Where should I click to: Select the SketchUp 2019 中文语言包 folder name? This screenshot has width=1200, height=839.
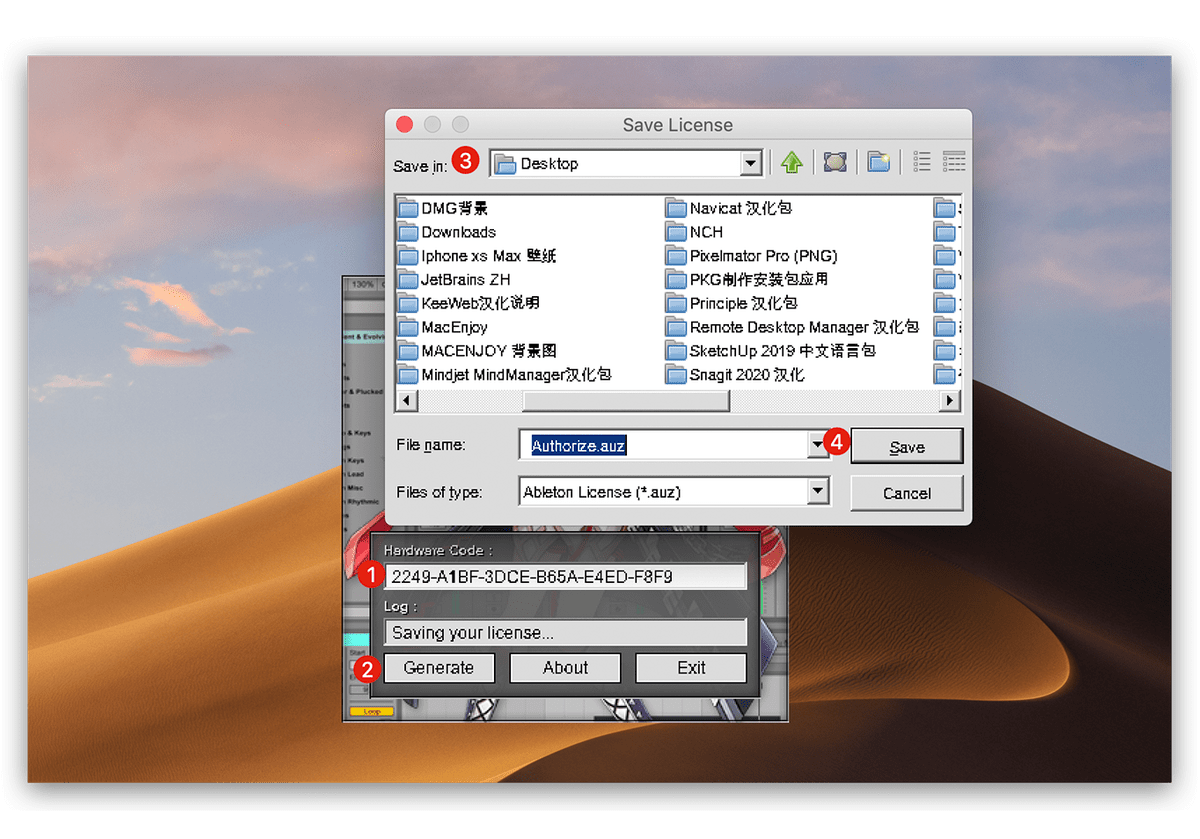(783, 351)
